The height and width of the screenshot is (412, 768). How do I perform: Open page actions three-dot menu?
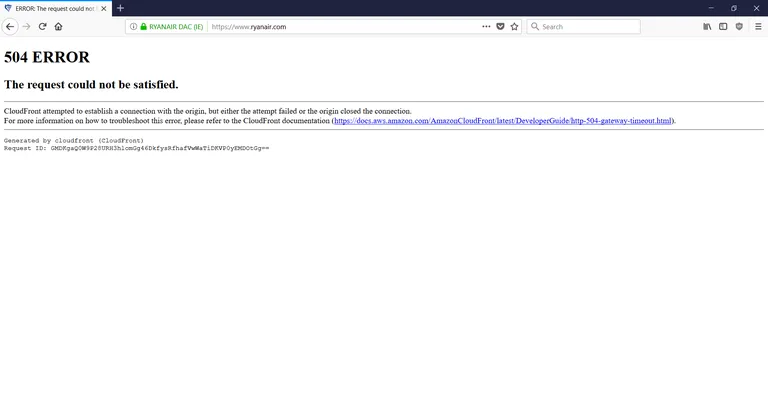486,26
